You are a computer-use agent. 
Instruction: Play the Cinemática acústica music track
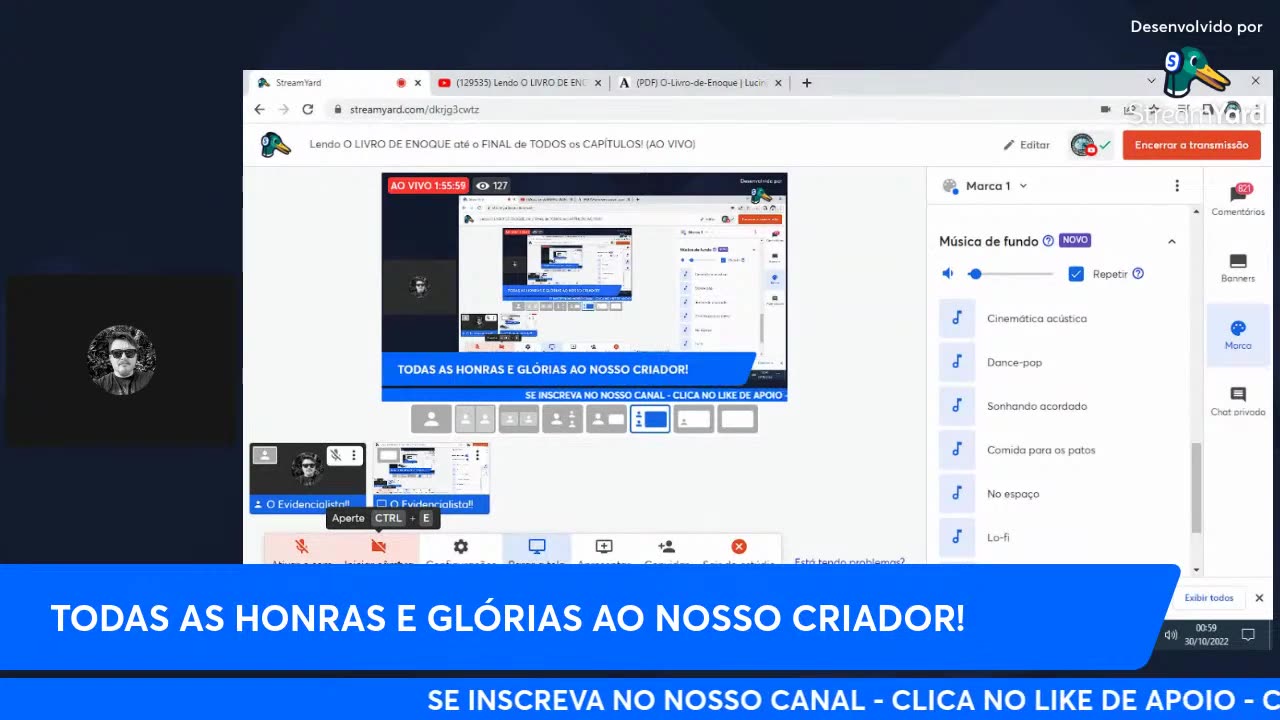957,318
